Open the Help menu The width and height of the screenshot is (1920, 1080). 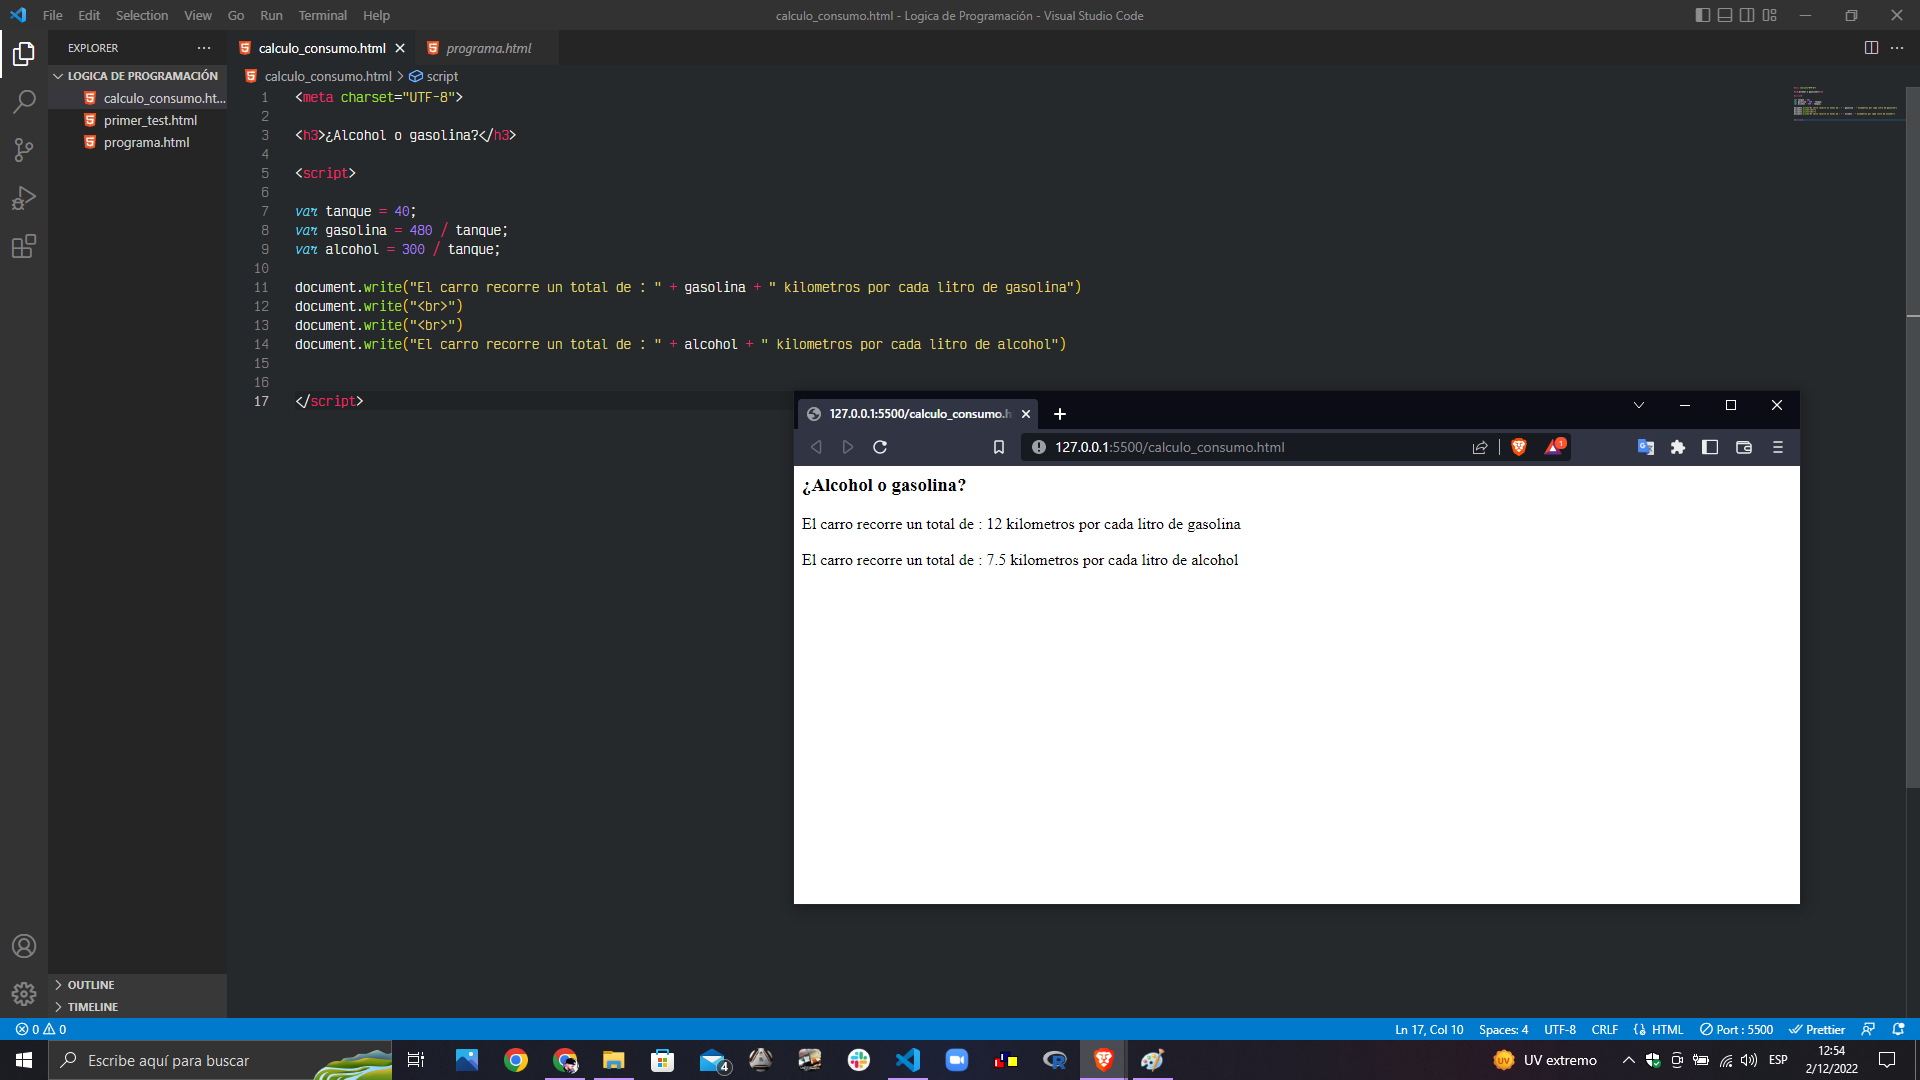pyautogui.click(x=376, y=15)
